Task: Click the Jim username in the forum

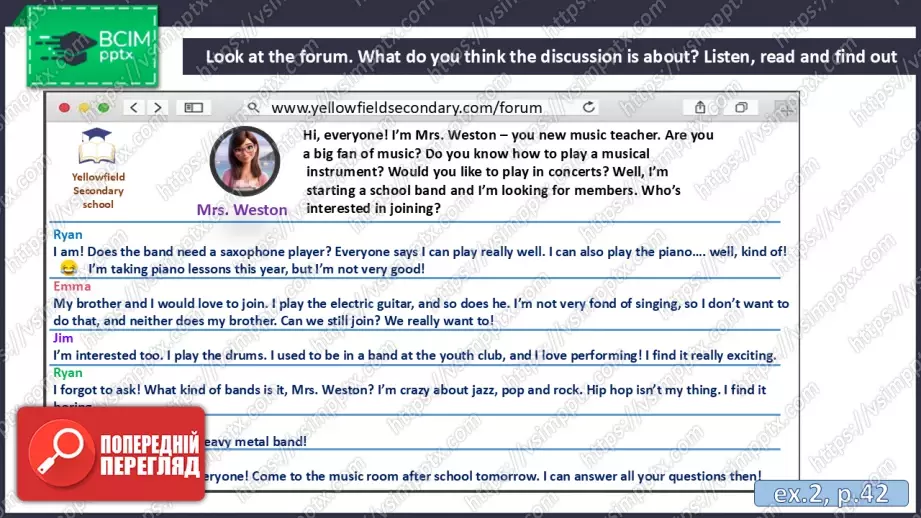Action: (62, 338)
